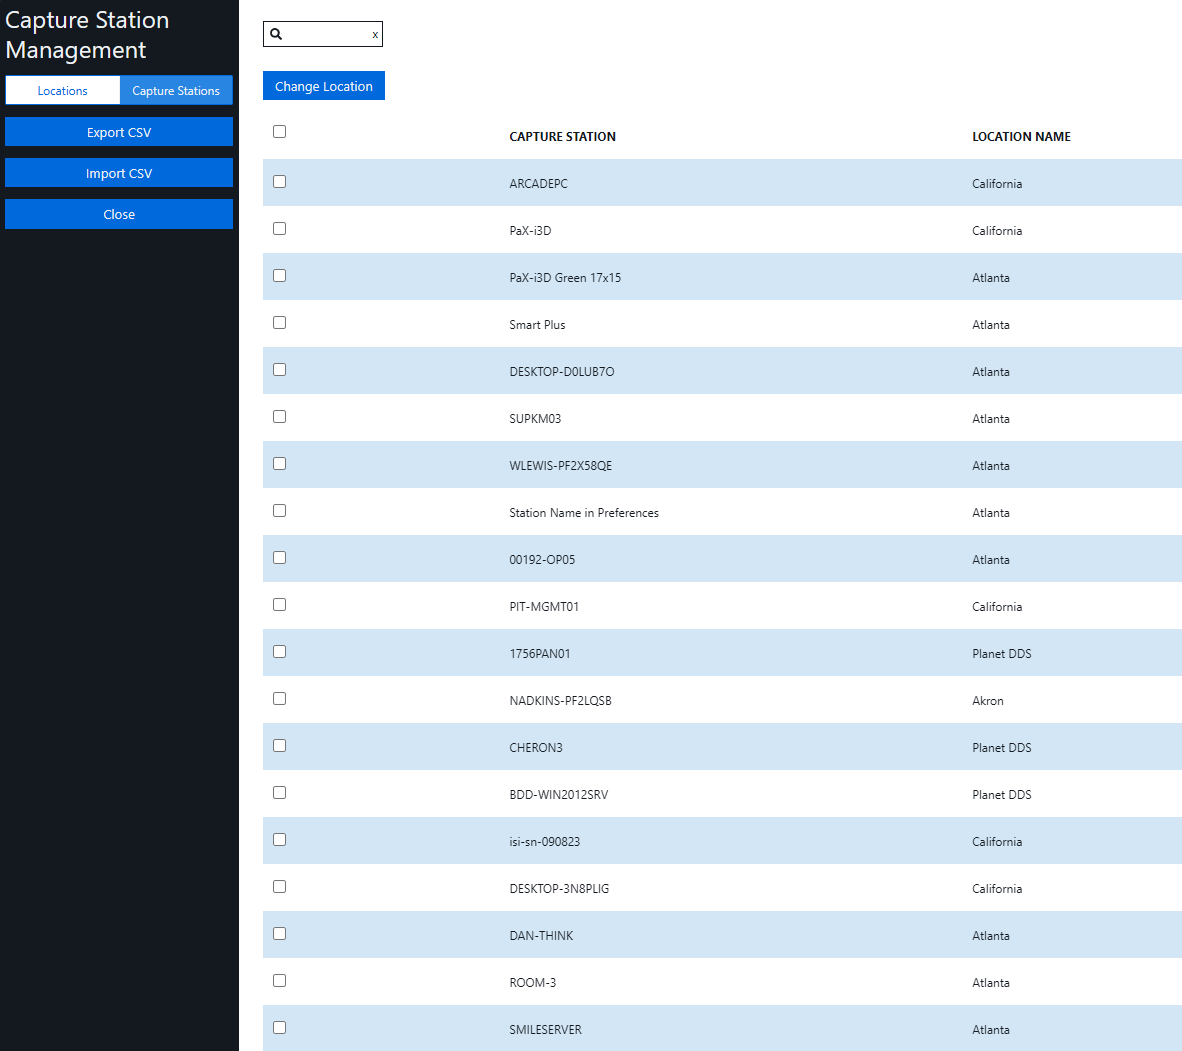1182x1051 pixels.
Task: Click the Change Location button
Action: pos(323,86)
